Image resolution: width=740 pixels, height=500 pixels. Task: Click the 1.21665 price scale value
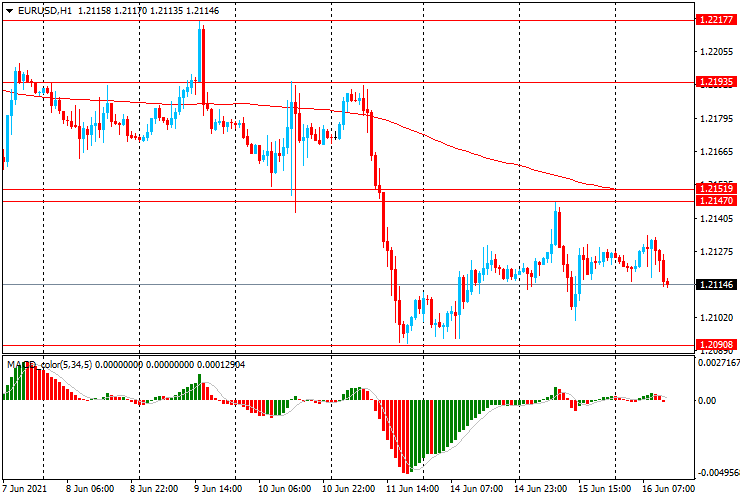point(716,152)
